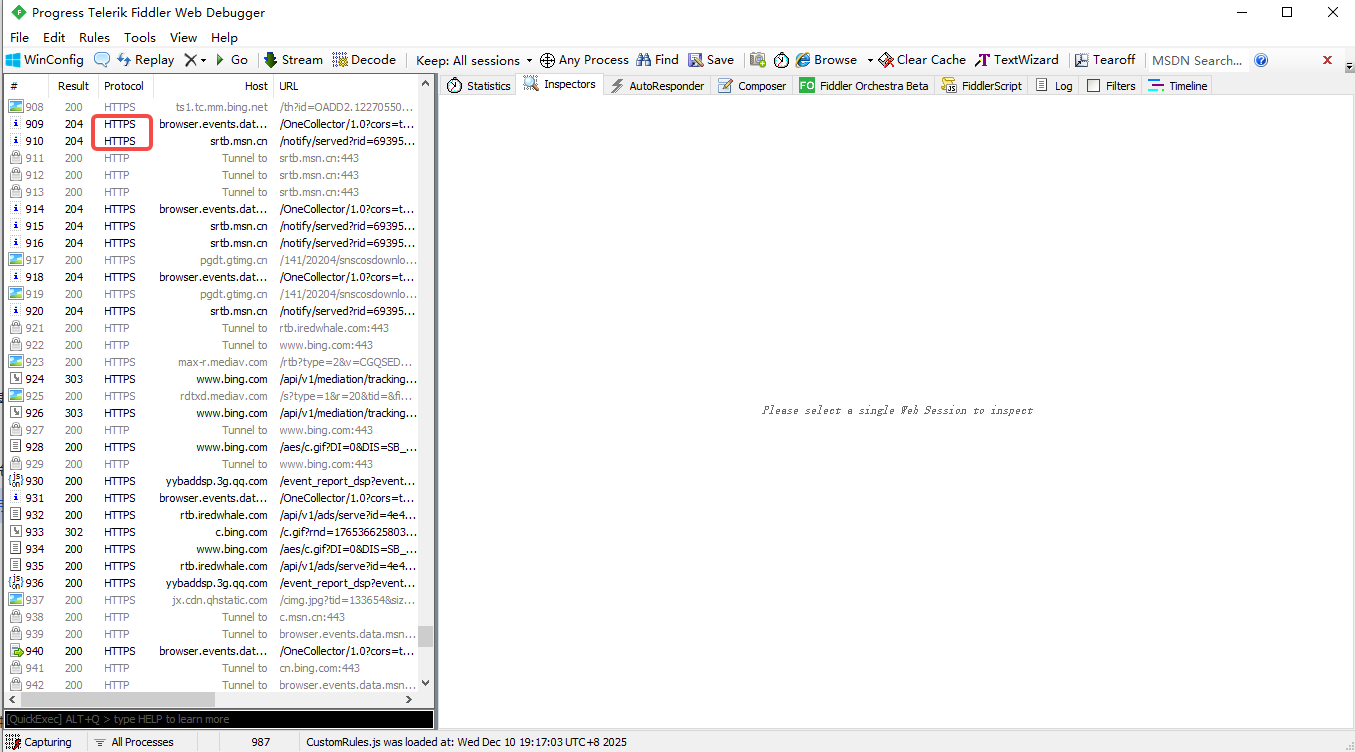Select session 923 host max-r.mediav.com
Screen dimensions: 1355x752
tap(211, 362)
